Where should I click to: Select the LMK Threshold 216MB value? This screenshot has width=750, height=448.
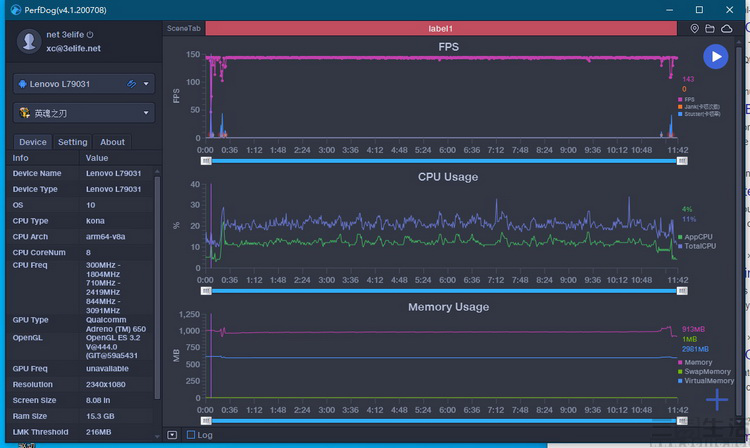99,432
